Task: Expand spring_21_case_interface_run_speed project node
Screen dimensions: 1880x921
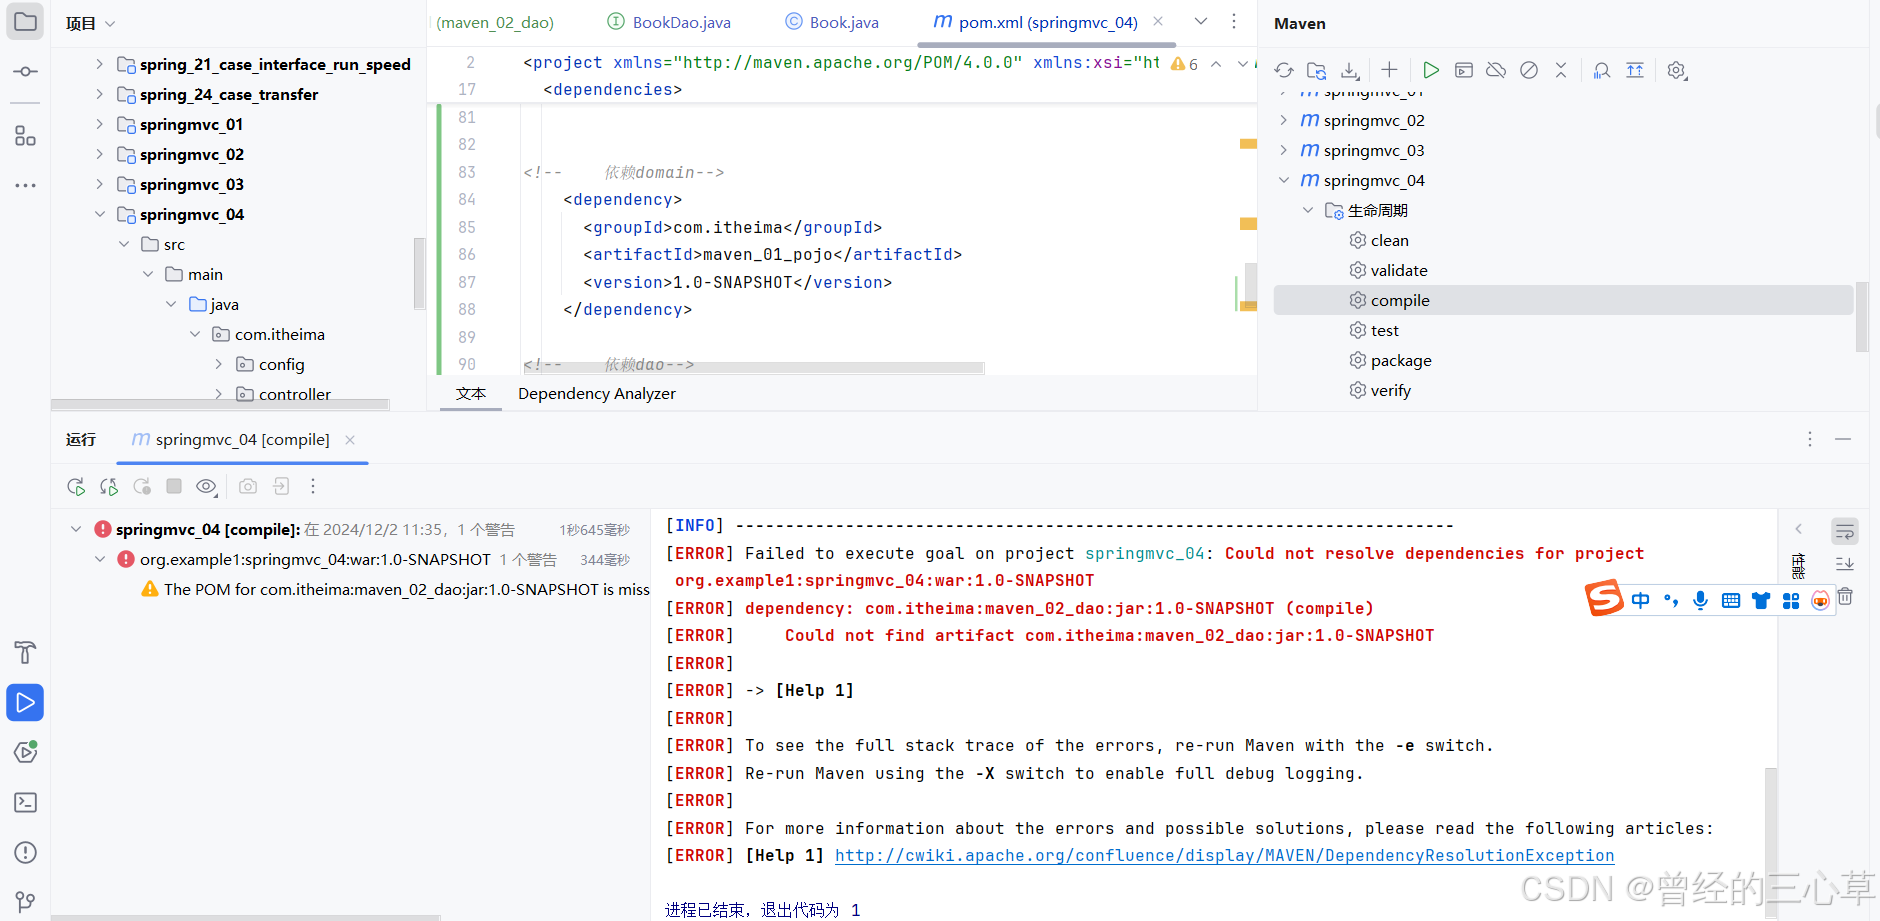Action: (x=99, y=64)
